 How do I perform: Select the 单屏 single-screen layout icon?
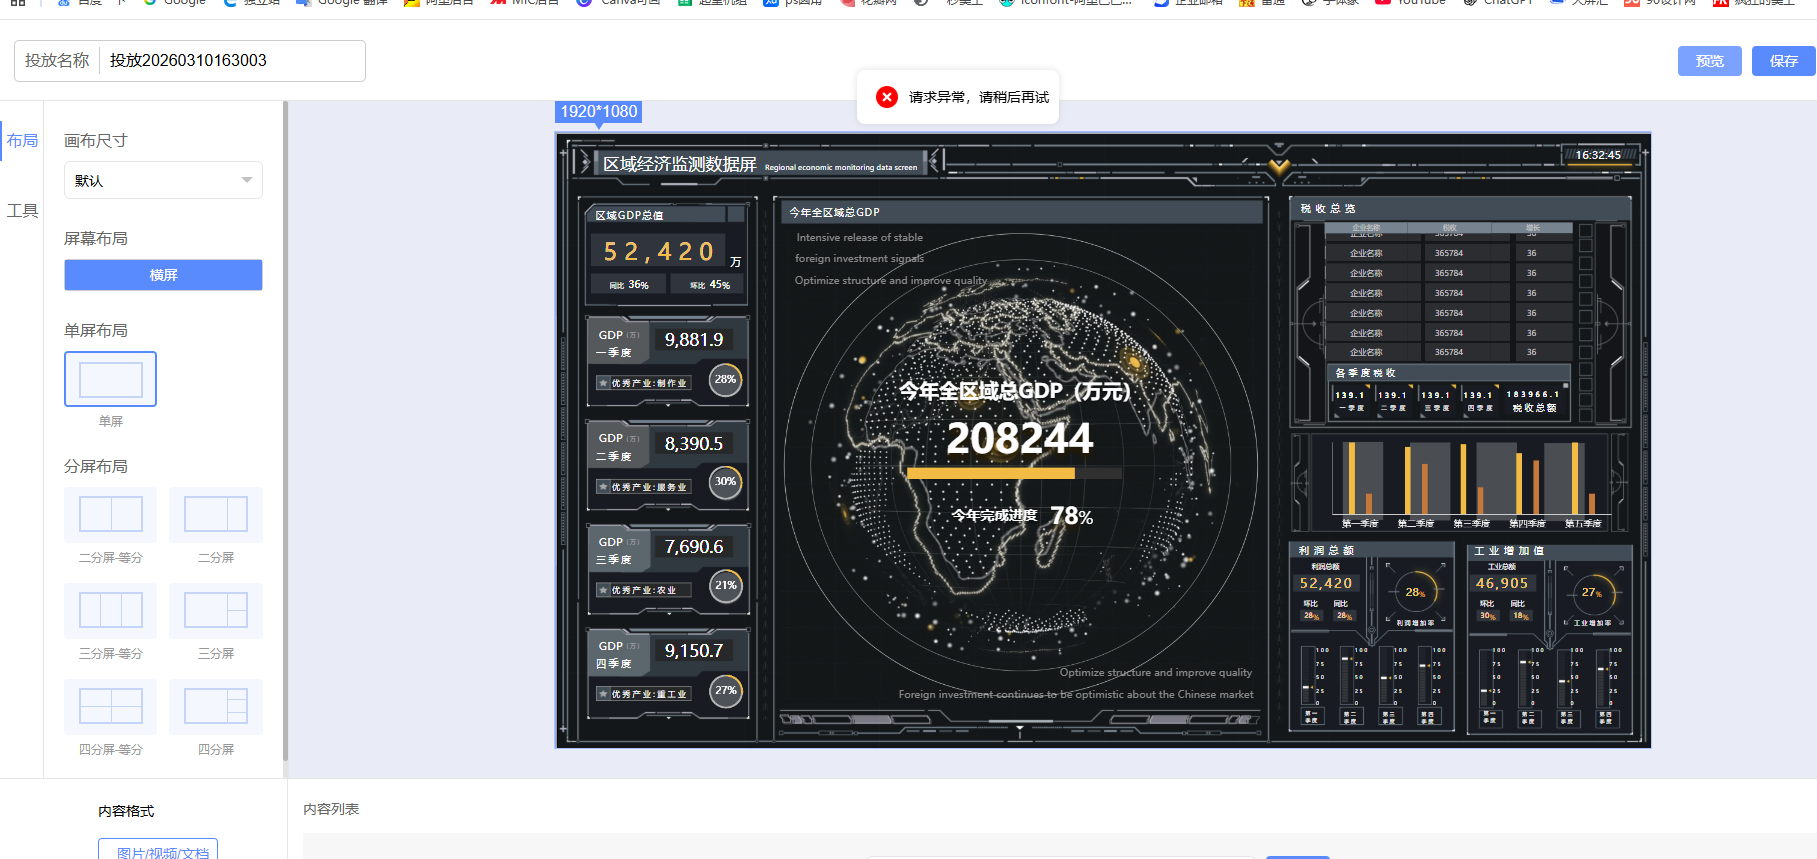tap(110, 379)
